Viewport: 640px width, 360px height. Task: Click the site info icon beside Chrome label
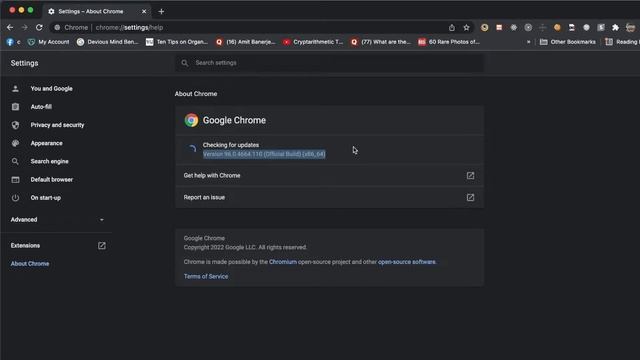57,27
